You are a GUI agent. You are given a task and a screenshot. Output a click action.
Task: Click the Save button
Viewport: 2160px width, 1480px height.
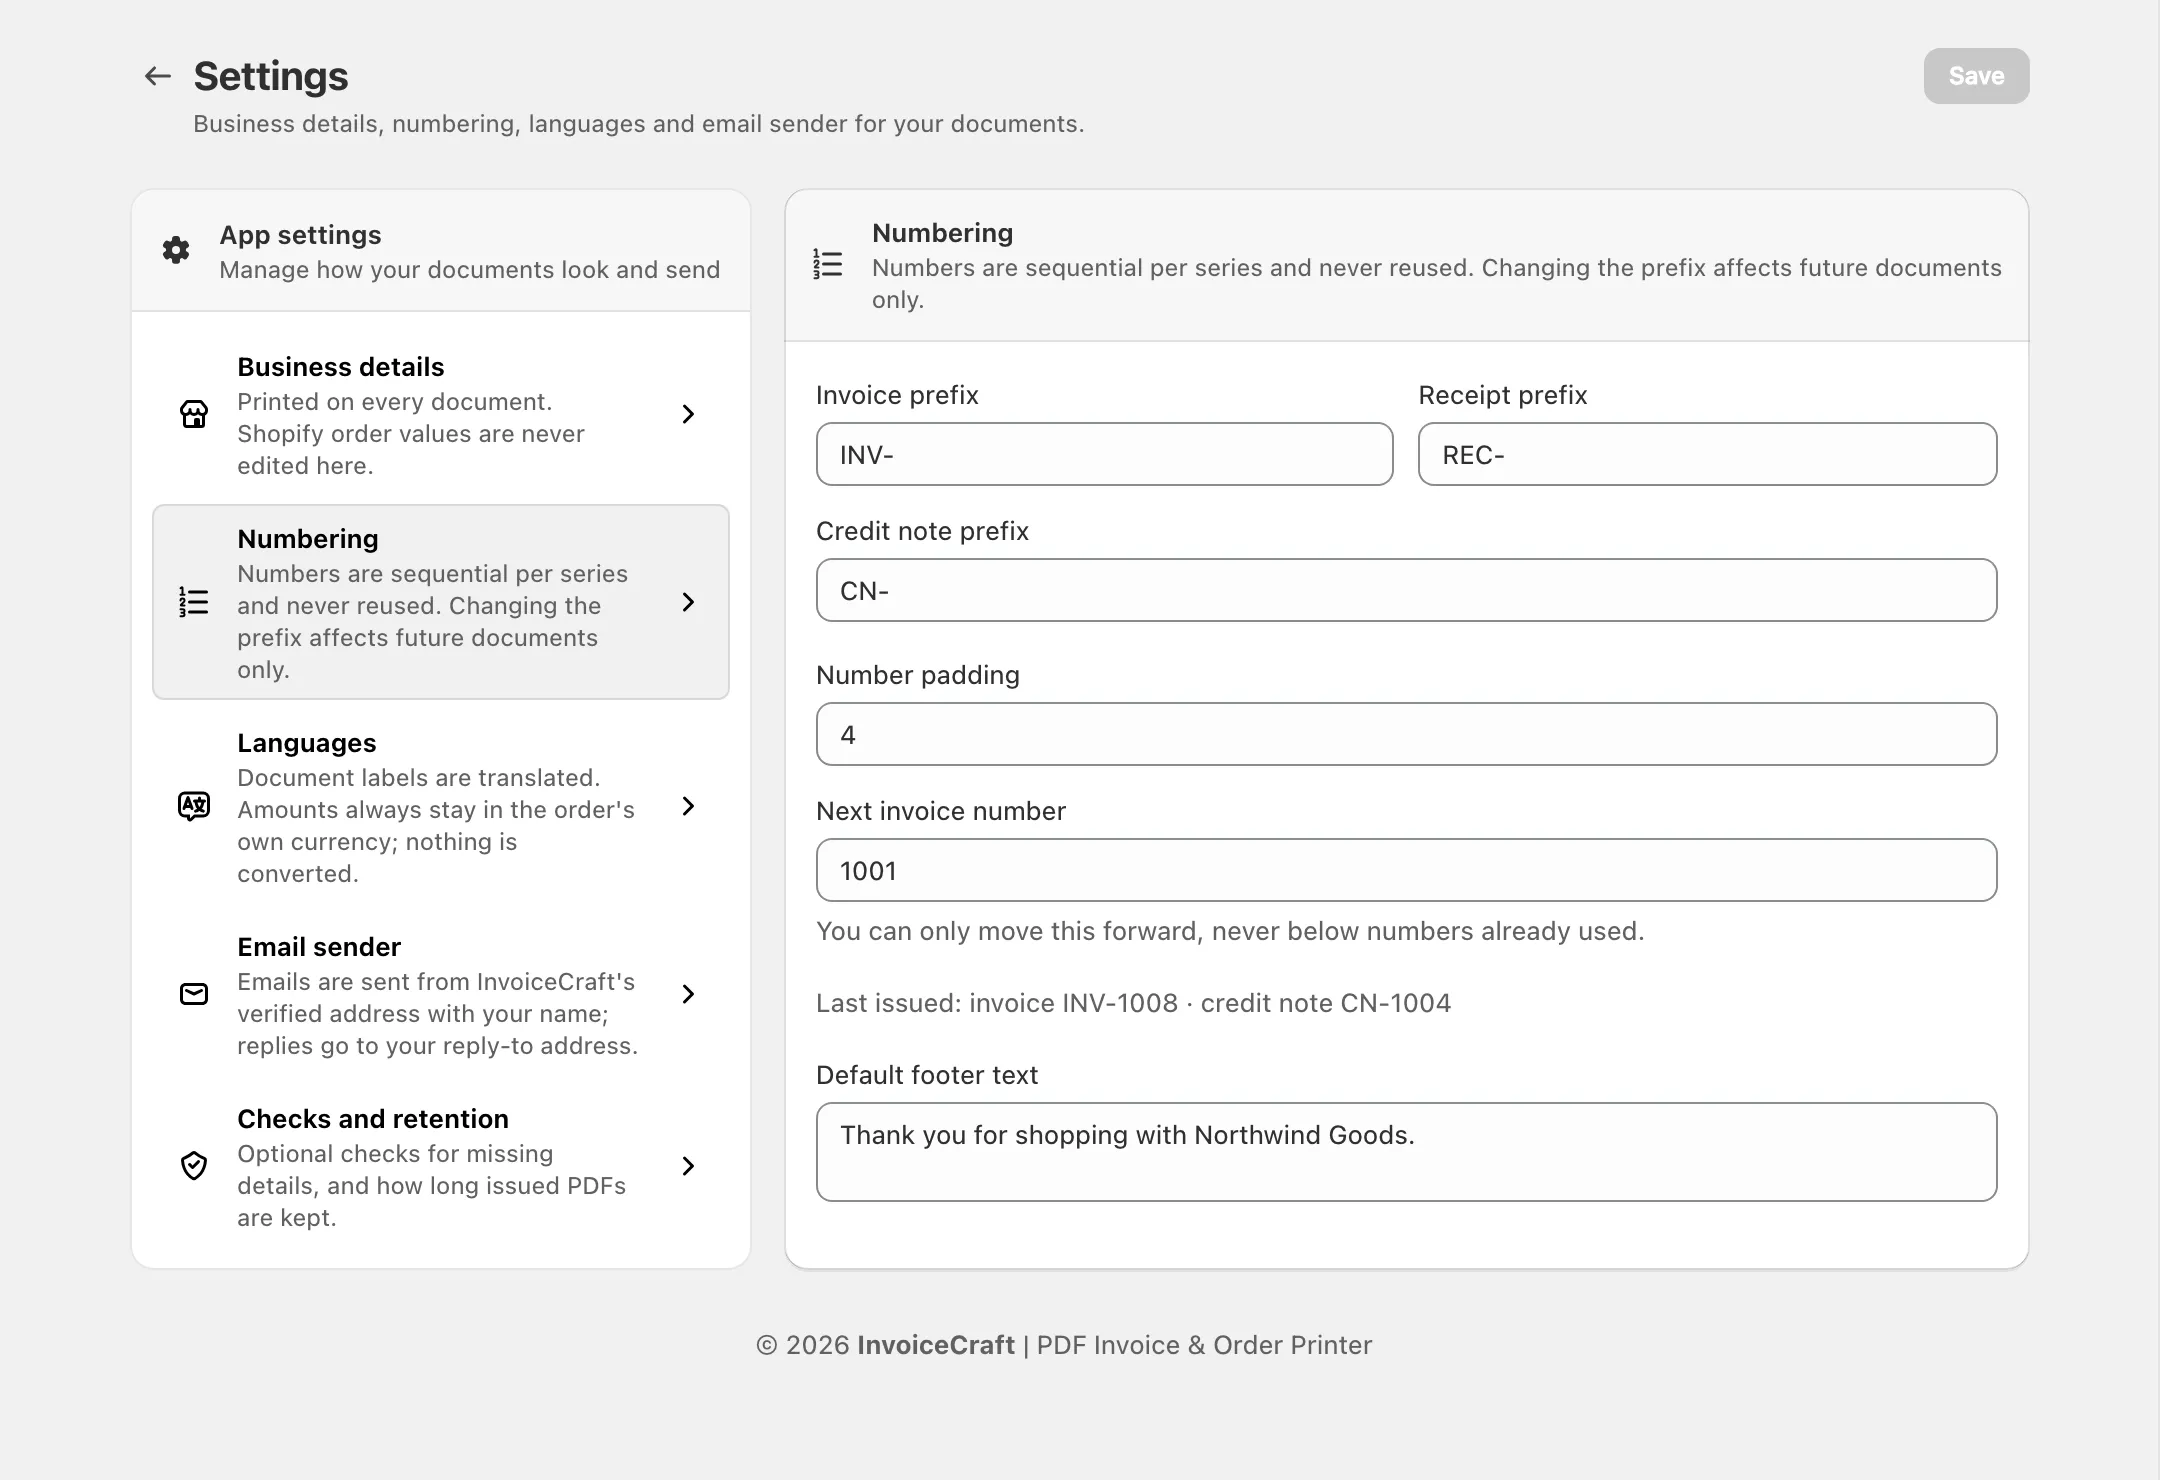[1976, 76]
